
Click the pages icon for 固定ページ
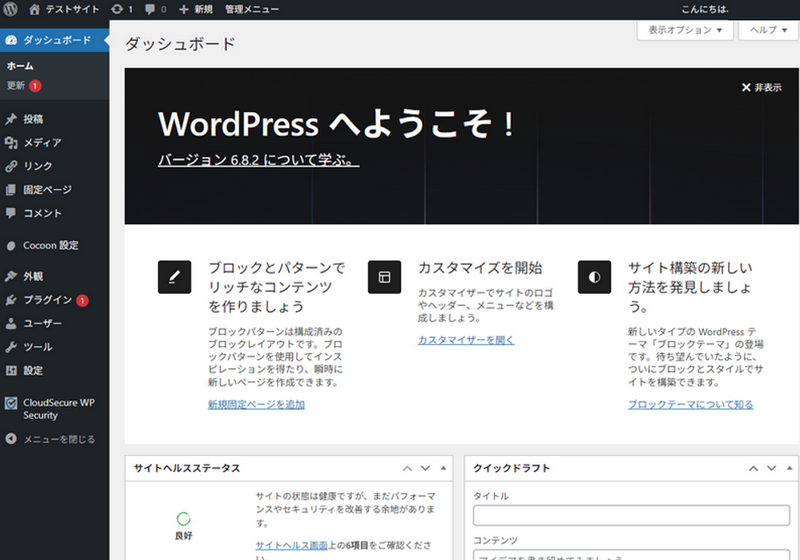(x=11, y=190)
